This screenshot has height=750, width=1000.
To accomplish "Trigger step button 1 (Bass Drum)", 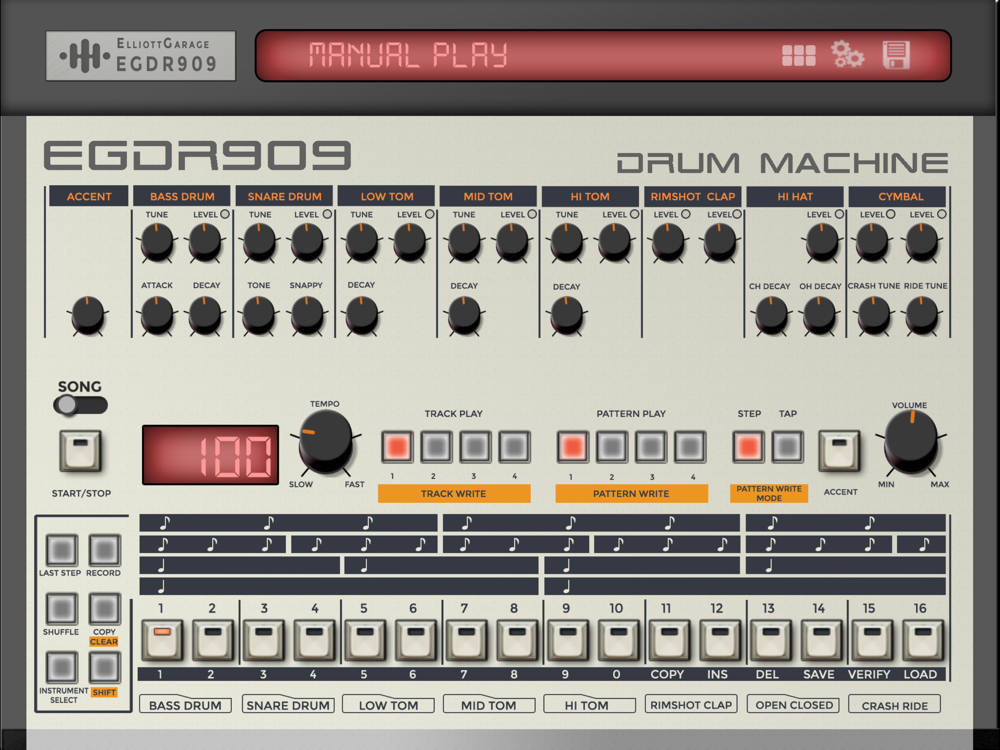I will pyautogui.click(x=162, y=640).
